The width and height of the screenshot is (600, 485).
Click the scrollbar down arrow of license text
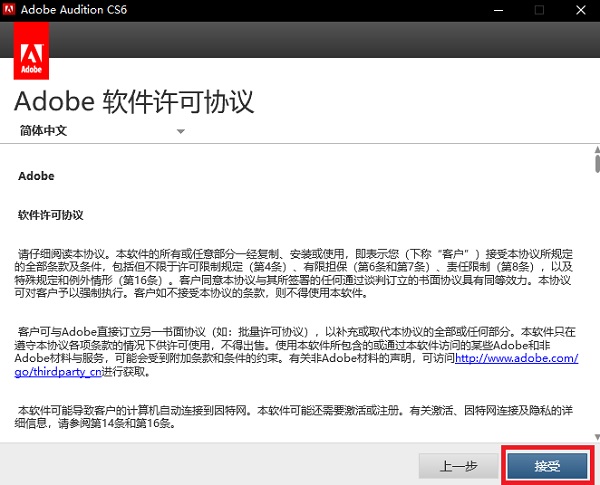(x=595, y=436)
